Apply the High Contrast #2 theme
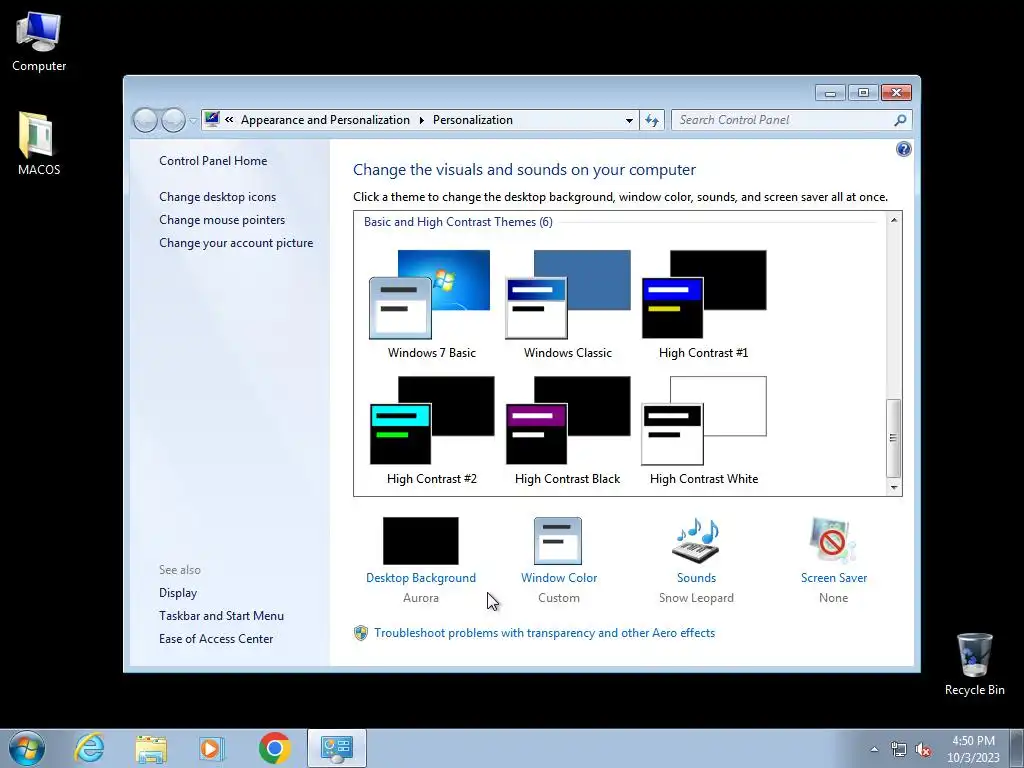Viewport: 1024px width, 768px height. (431, 431)
